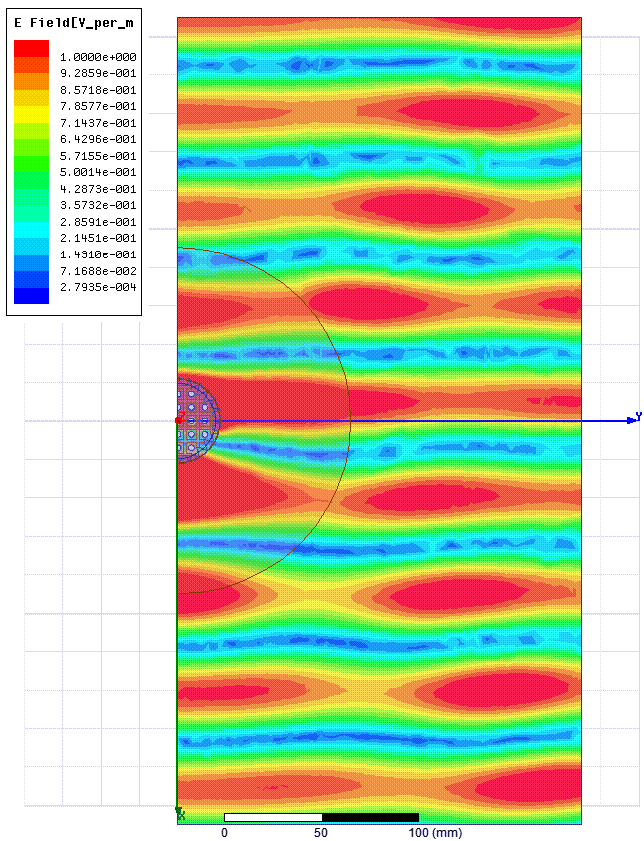Select the small gridded sphere object at origin
The image size is (644, 841).
pos(198,420)
